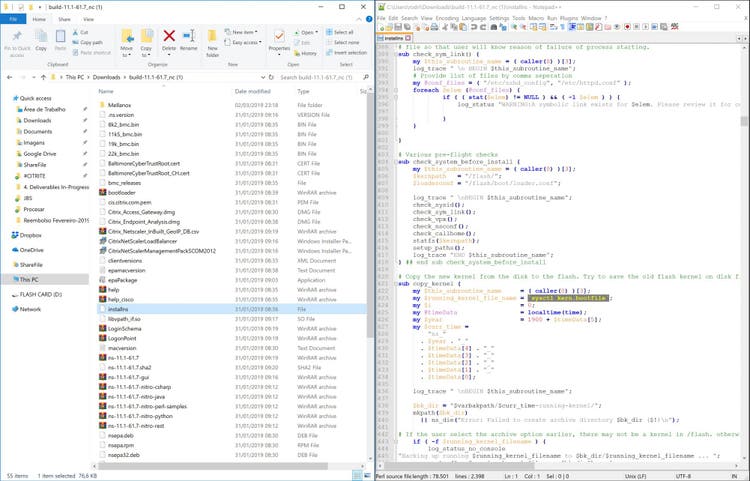Toggle Synchronize Vertical Scrolling in Notepad++
750x481 pixels.
pyautogui.click(x=533, y=27)
